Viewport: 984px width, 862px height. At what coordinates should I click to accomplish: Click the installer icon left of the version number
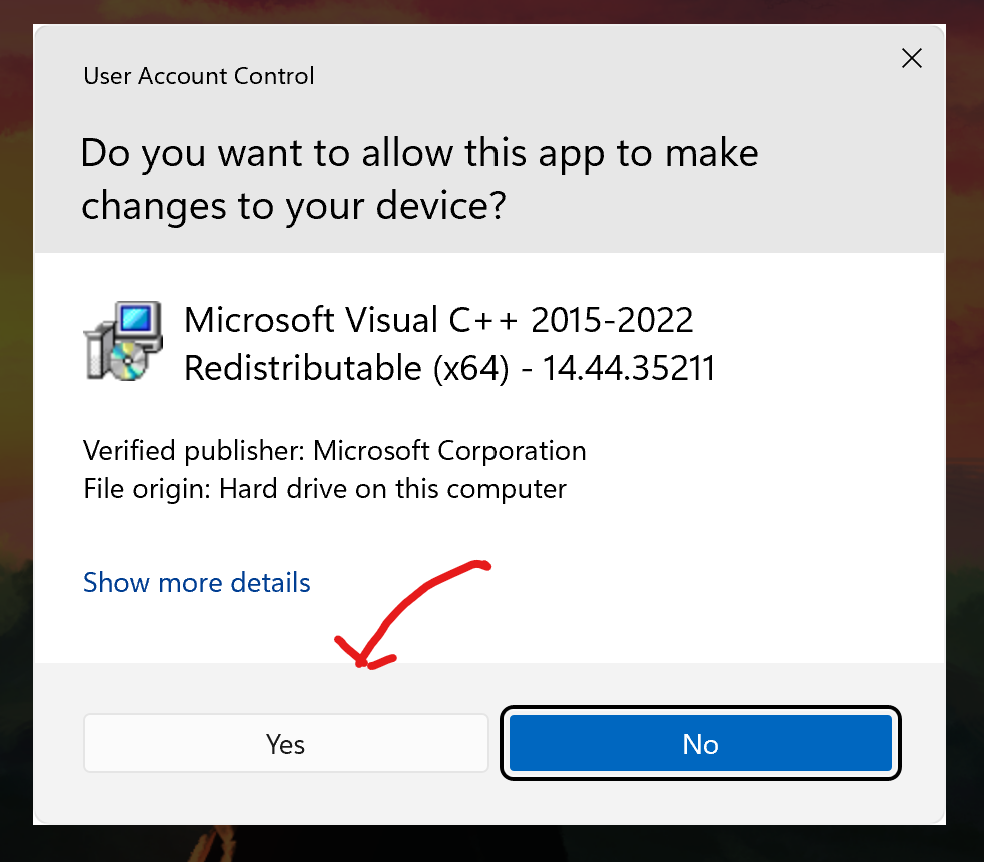[x=122, y=340]
